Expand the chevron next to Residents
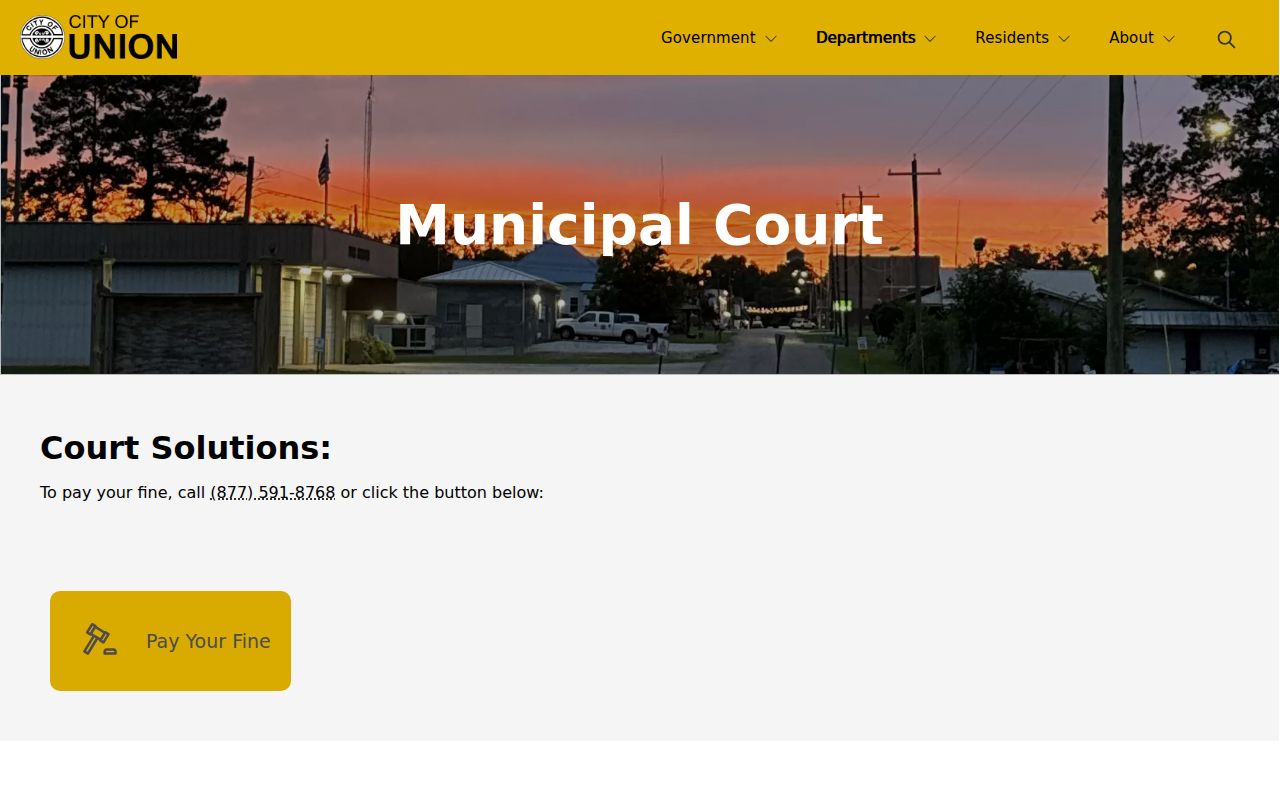Viewport: 1280px width, 800px height. pyautogui.click(x=1064, y=39)
